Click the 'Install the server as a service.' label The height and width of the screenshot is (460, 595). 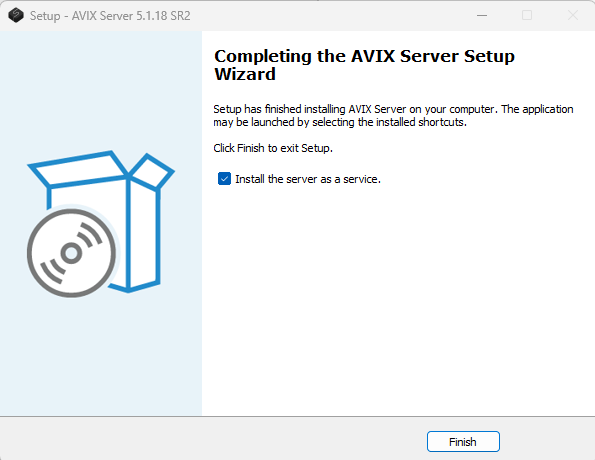308,179
